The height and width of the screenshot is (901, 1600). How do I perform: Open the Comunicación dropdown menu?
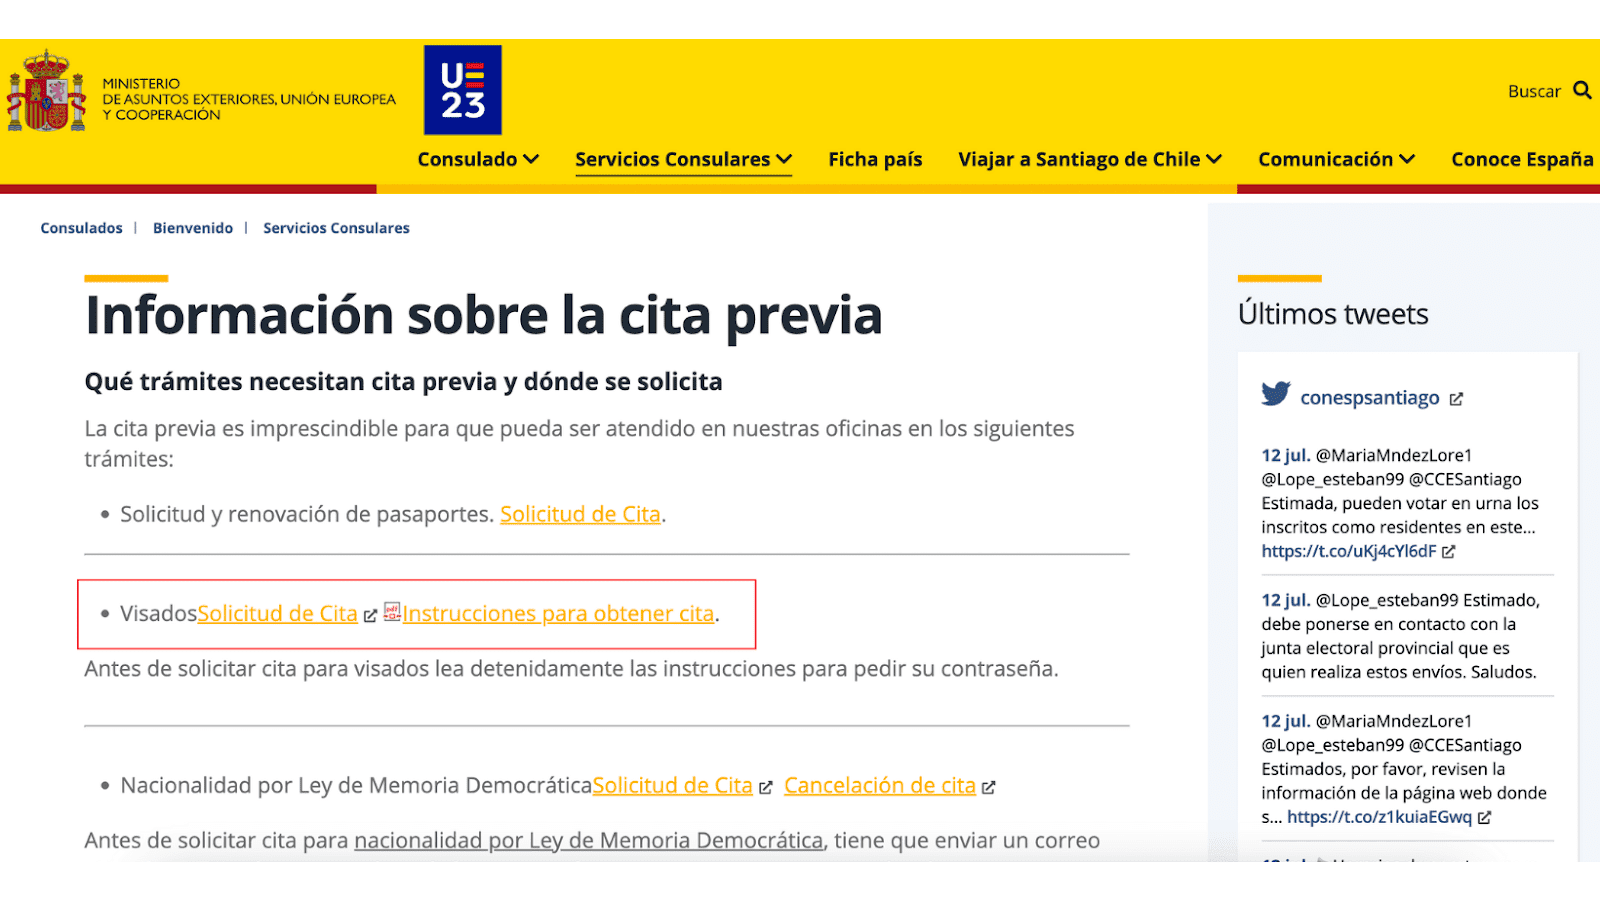1336,160
